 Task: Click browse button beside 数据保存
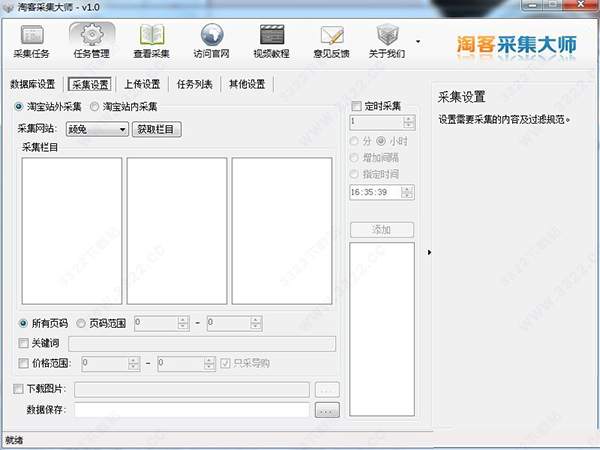327,410
